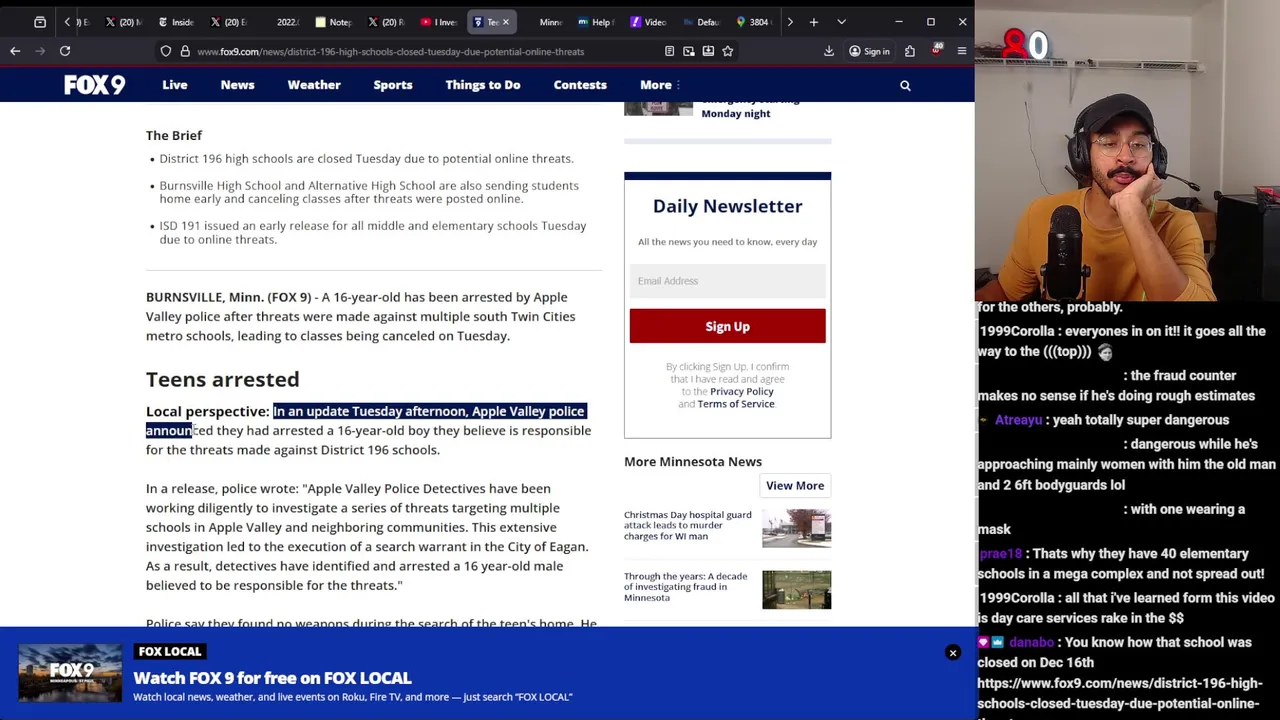This screenshot has width=1280, height=720.
Task: Click The Brief heading
Action: pos(174,135)
